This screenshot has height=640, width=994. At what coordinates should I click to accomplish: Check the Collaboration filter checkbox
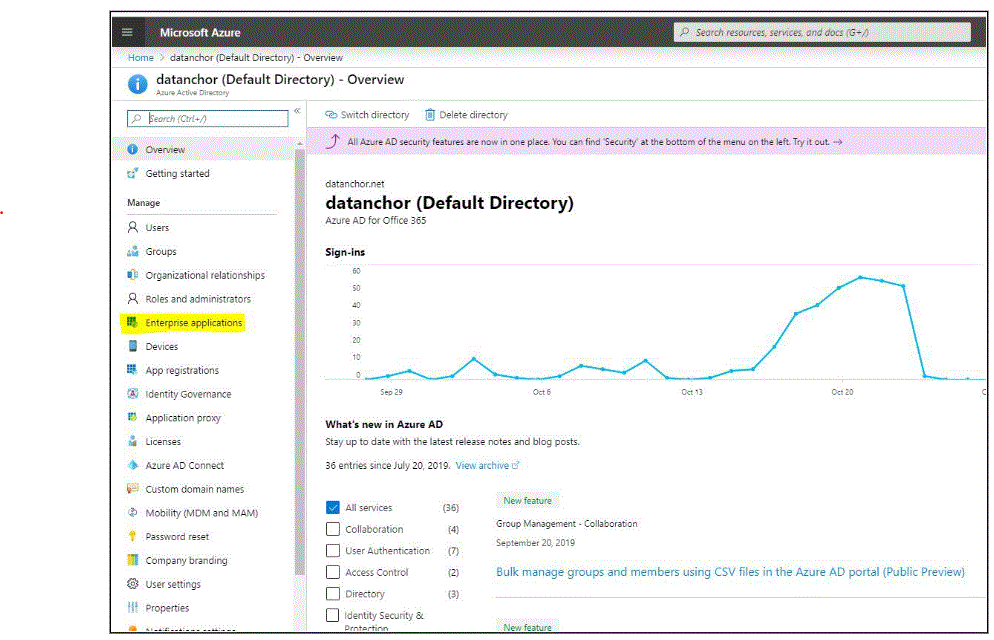point(333,529)
